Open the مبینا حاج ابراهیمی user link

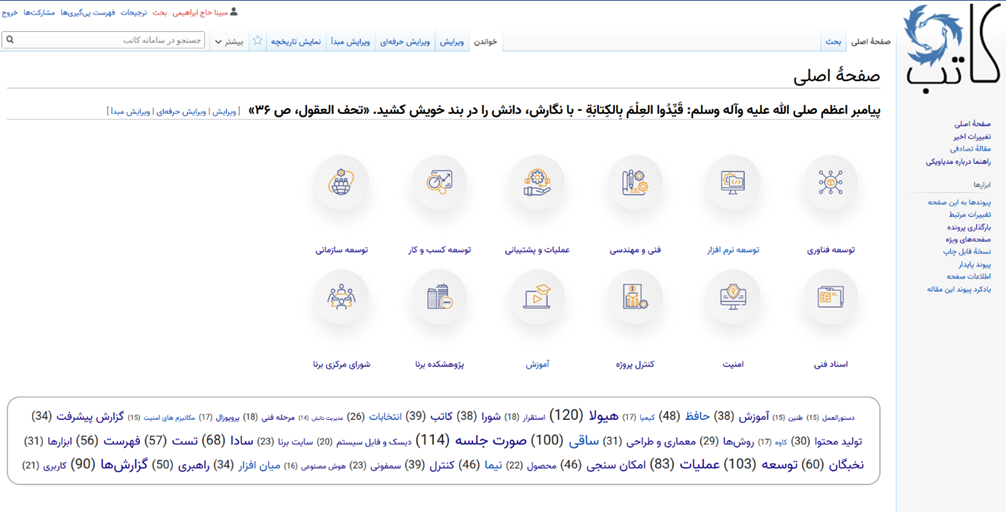tap(200, 12)
